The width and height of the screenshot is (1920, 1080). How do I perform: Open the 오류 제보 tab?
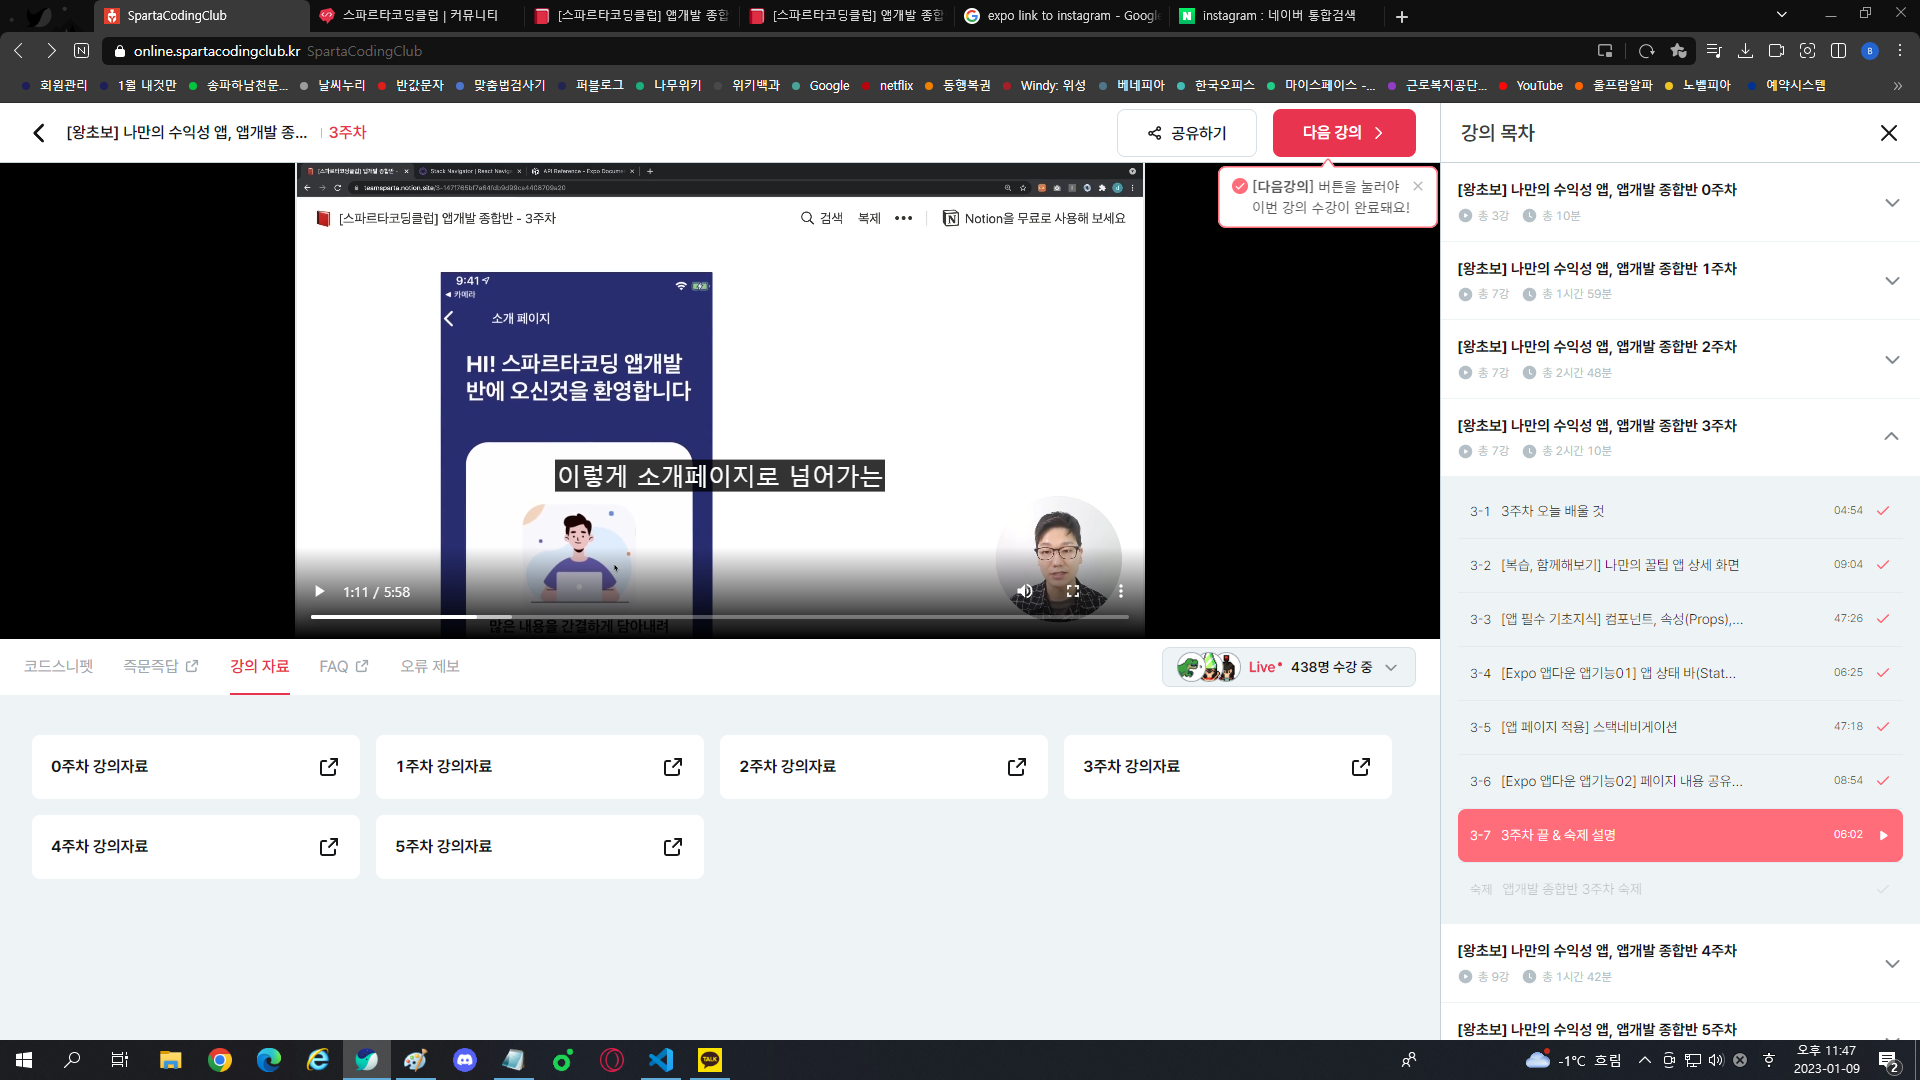point(430,666)
